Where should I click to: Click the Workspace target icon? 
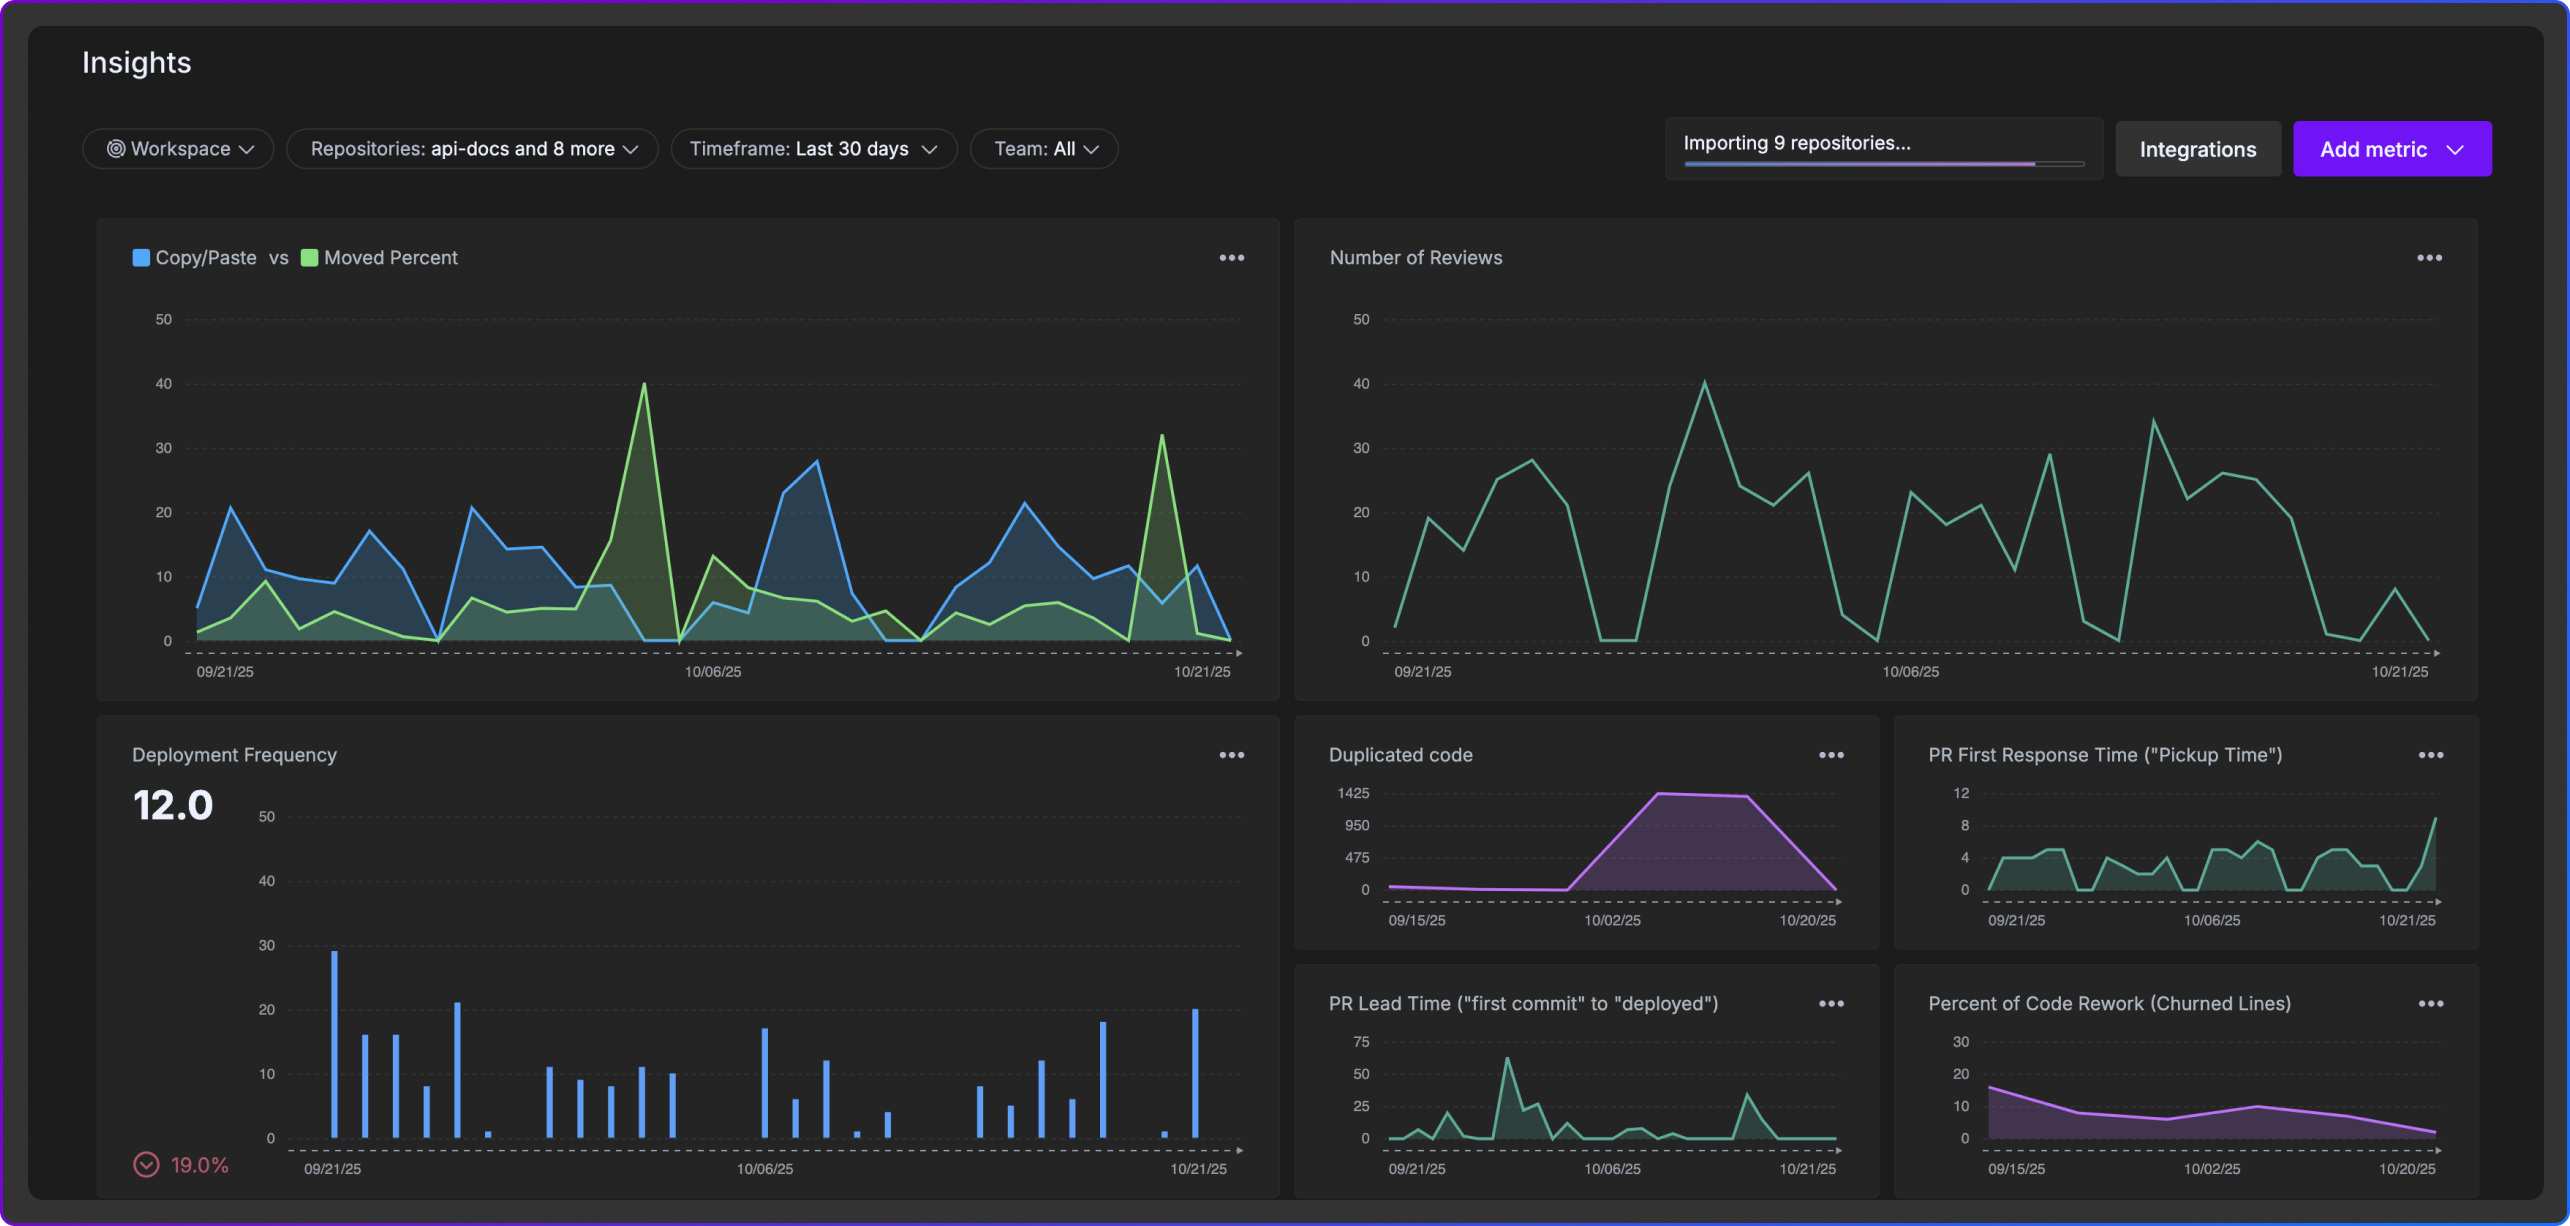click(x=116, y=149)
